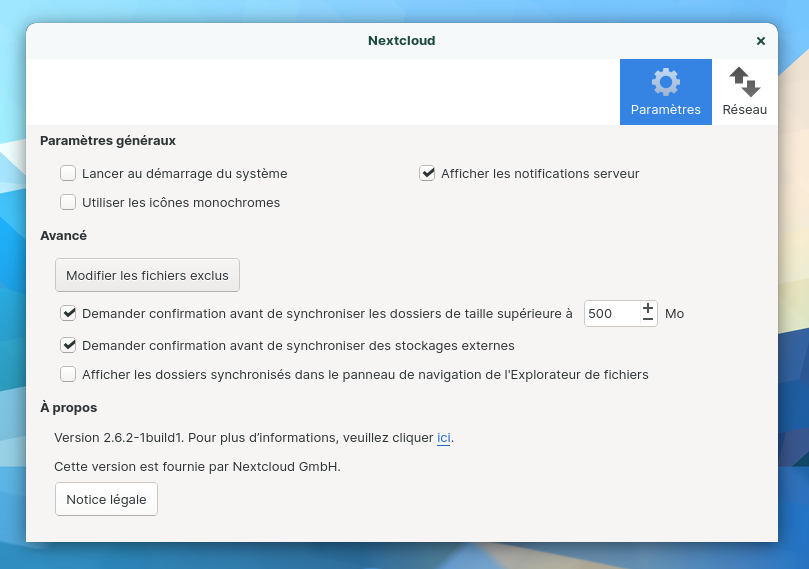Click the Réseau up-down arrows icon

click(x=744, y=82)
